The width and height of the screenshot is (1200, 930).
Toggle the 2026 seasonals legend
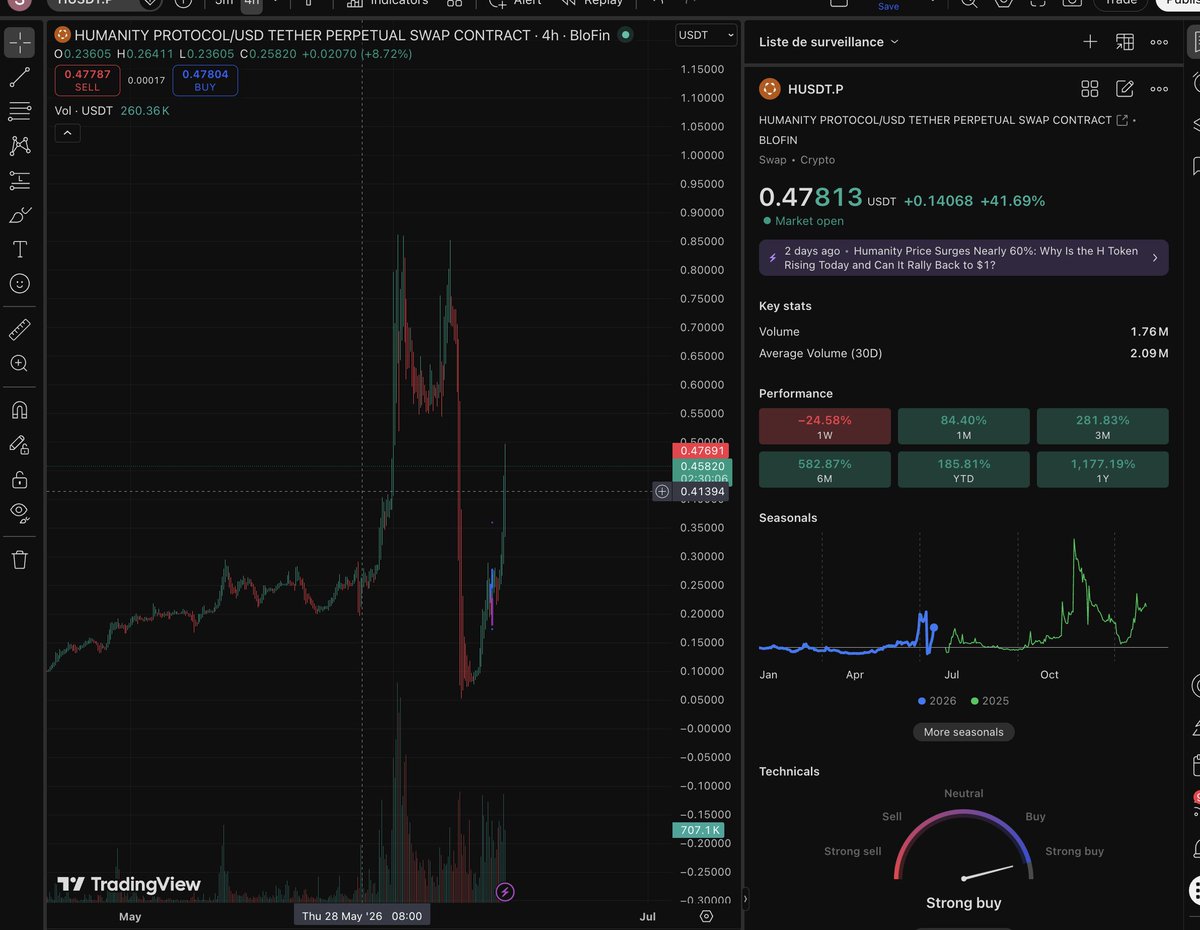tap(937, 701)
